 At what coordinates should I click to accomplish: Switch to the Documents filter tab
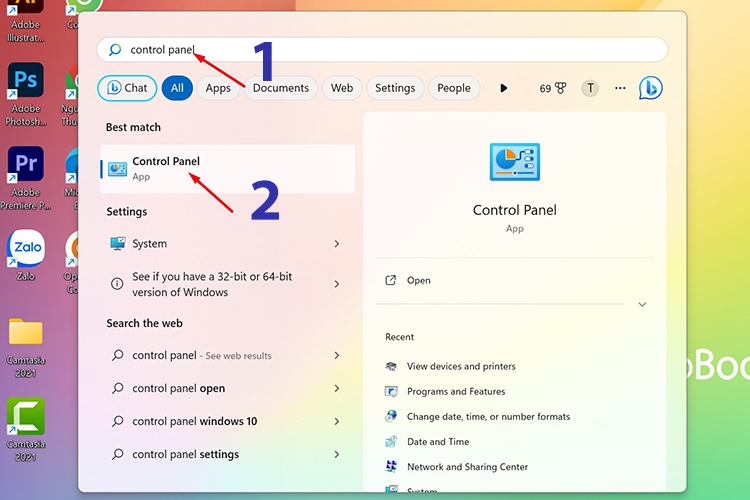(281, 88)
